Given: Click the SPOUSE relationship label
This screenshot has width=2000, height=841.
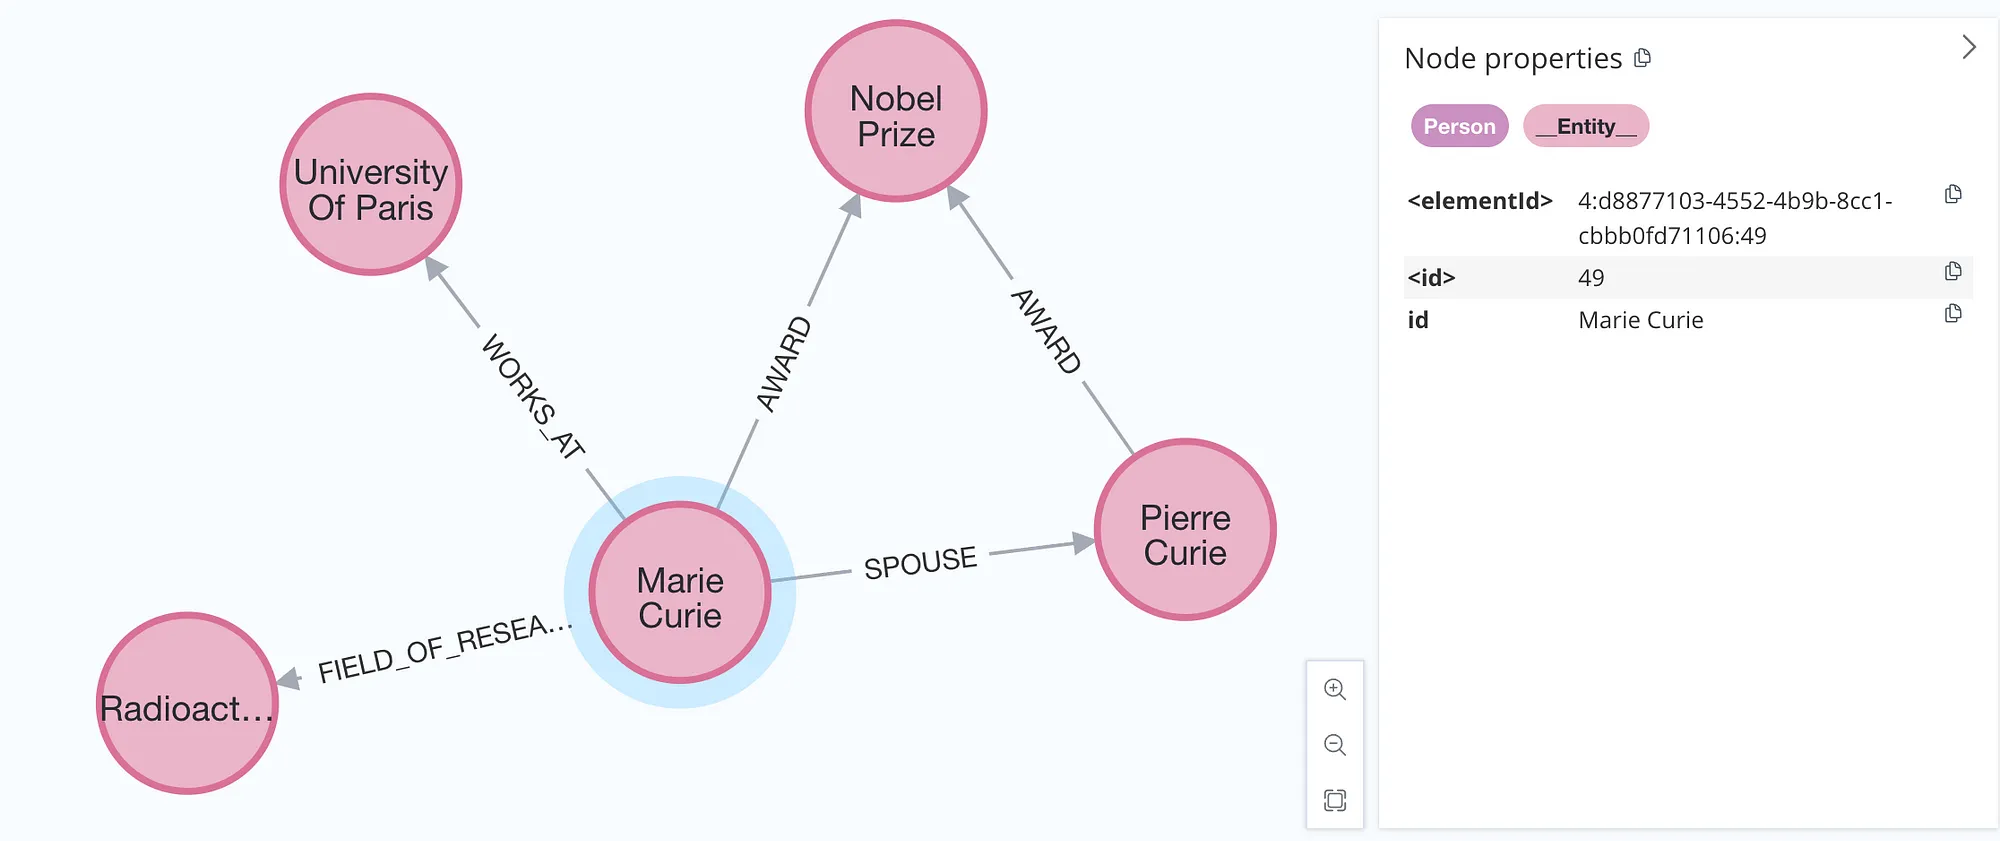Looking at the screenshot, I should click(x=920, y=563).
